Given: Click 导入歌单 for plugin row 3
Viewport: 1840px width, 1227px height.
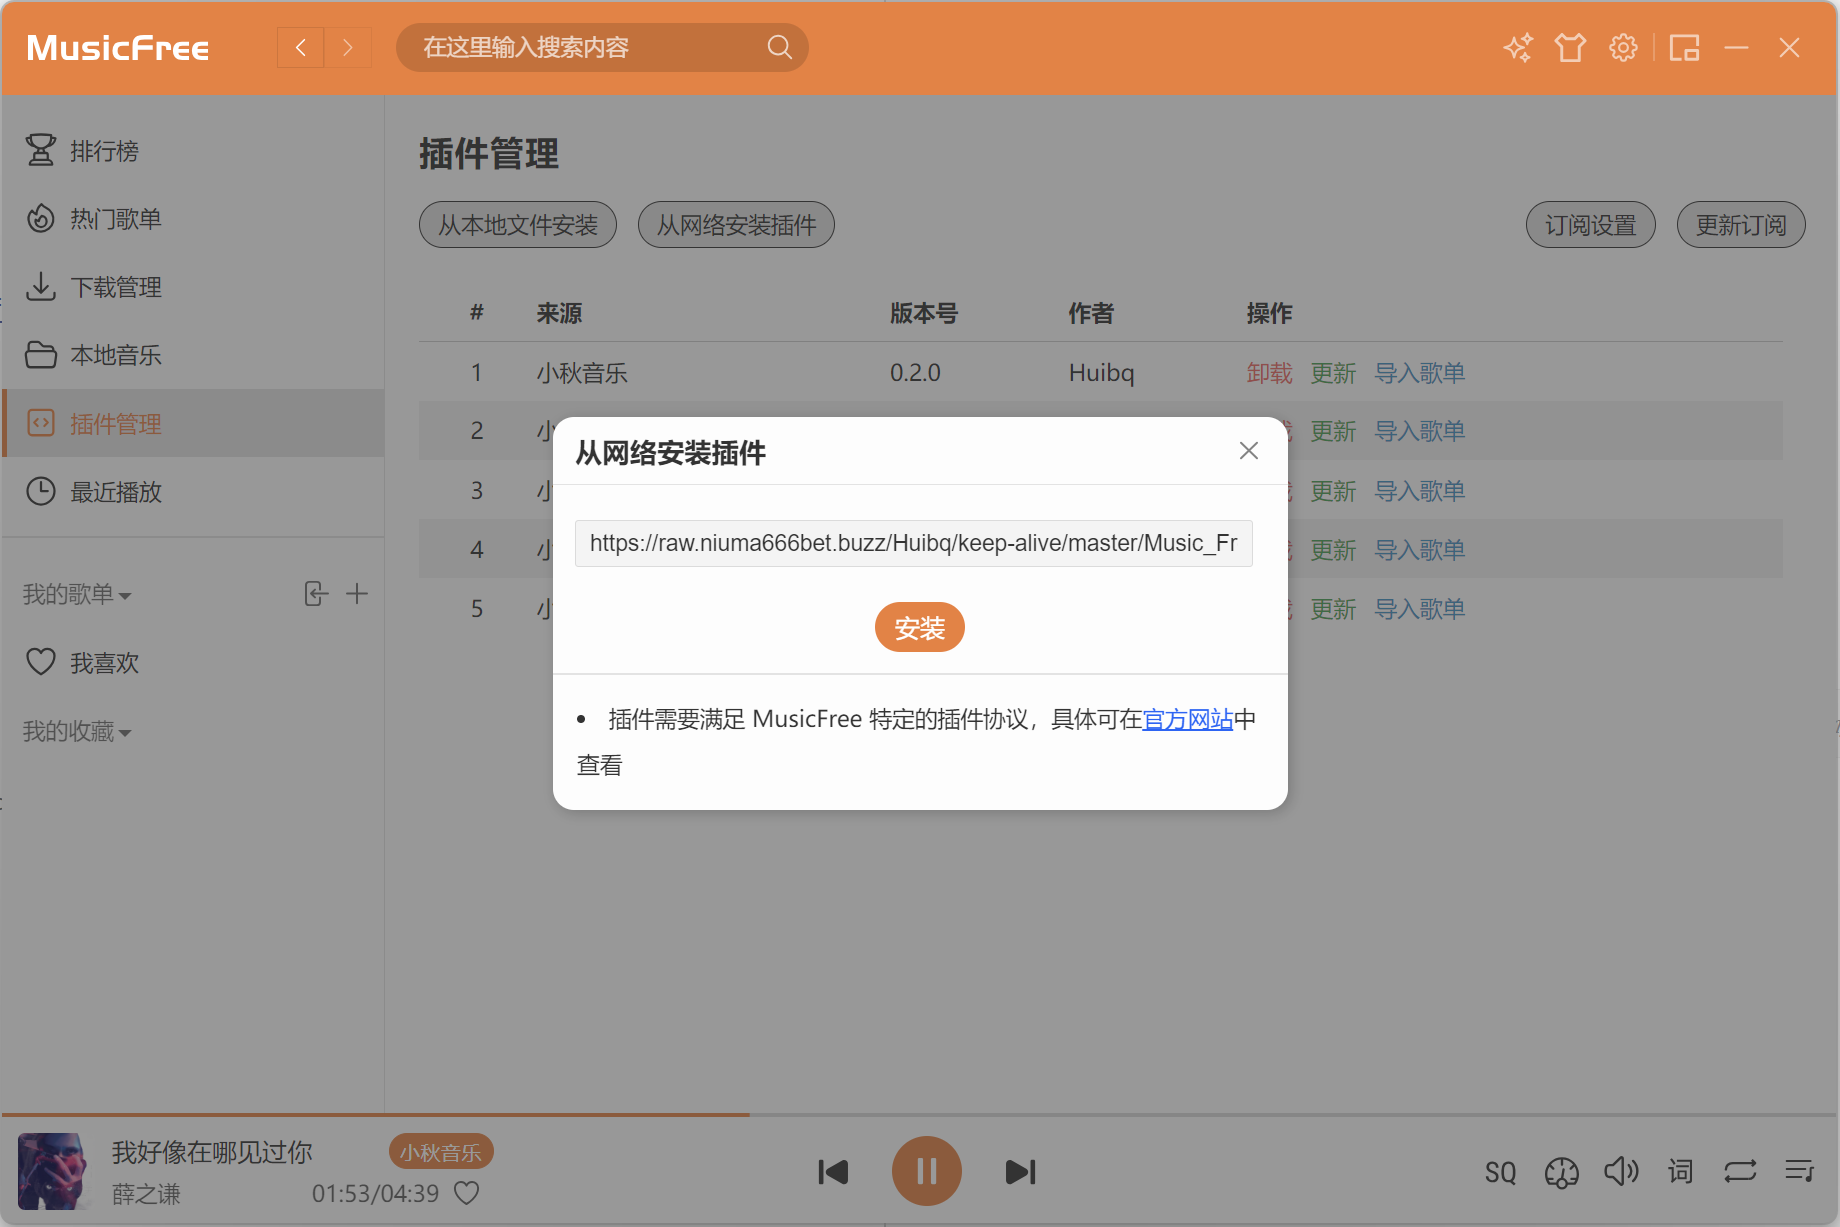Looking at the screenshot, I should pyautogui.click(x=1420, y=491).
